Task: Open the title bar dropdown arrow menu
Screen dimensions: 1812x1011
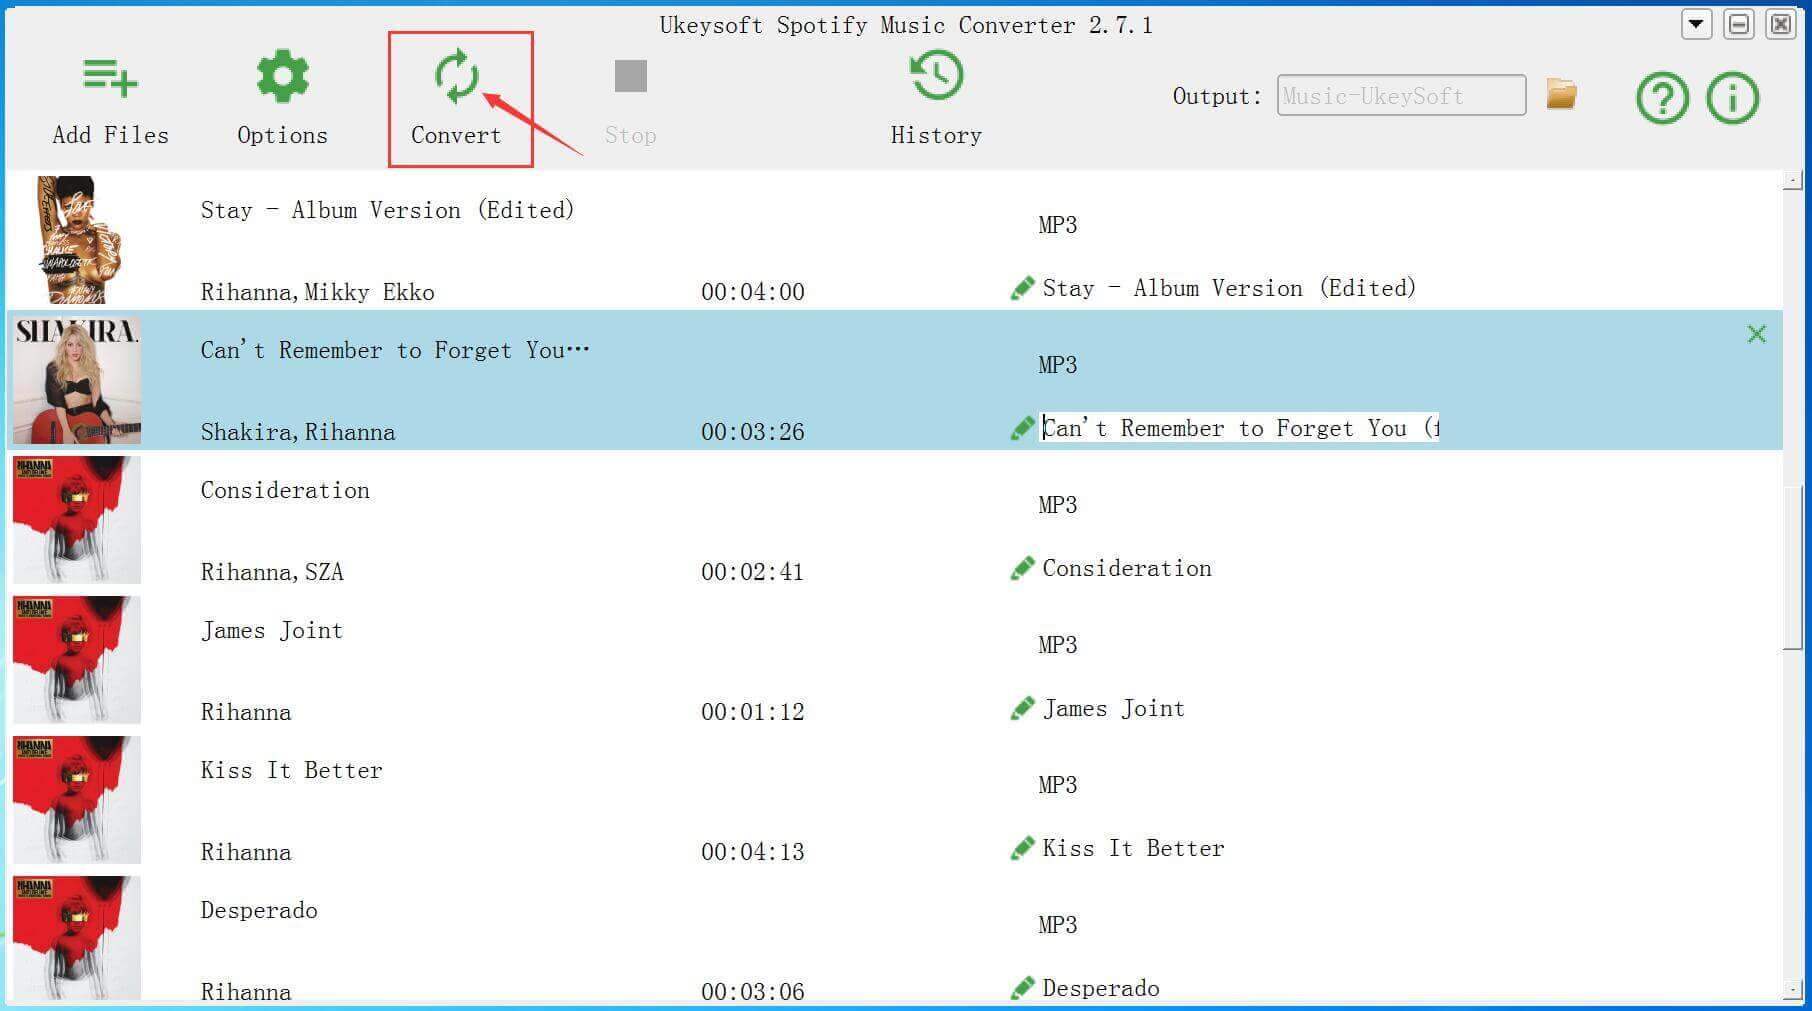Action: [x=1696, y=24]
